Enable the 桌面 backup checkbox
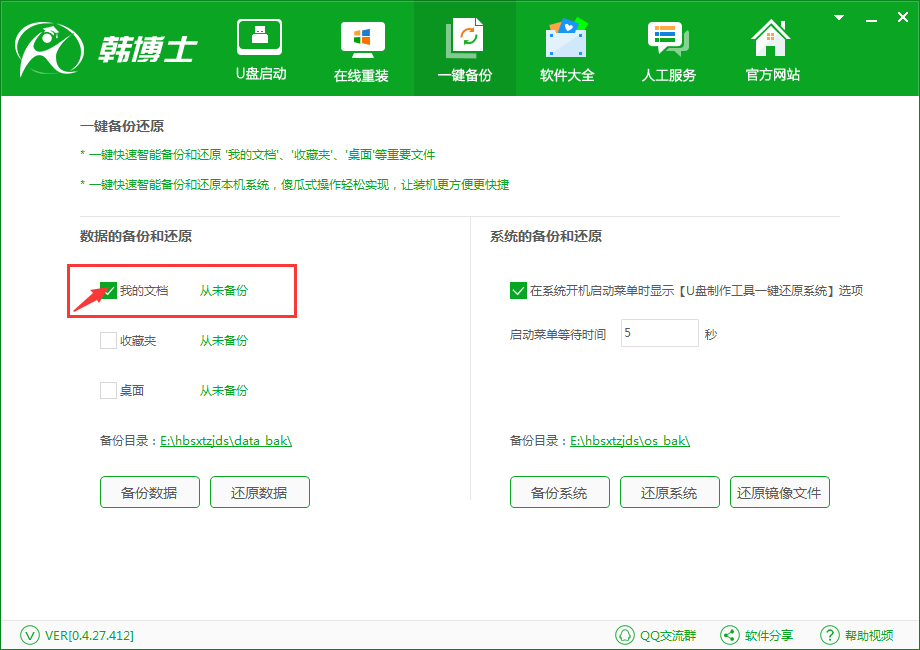This screenshot has height=650, width=920. click(108, 390)
